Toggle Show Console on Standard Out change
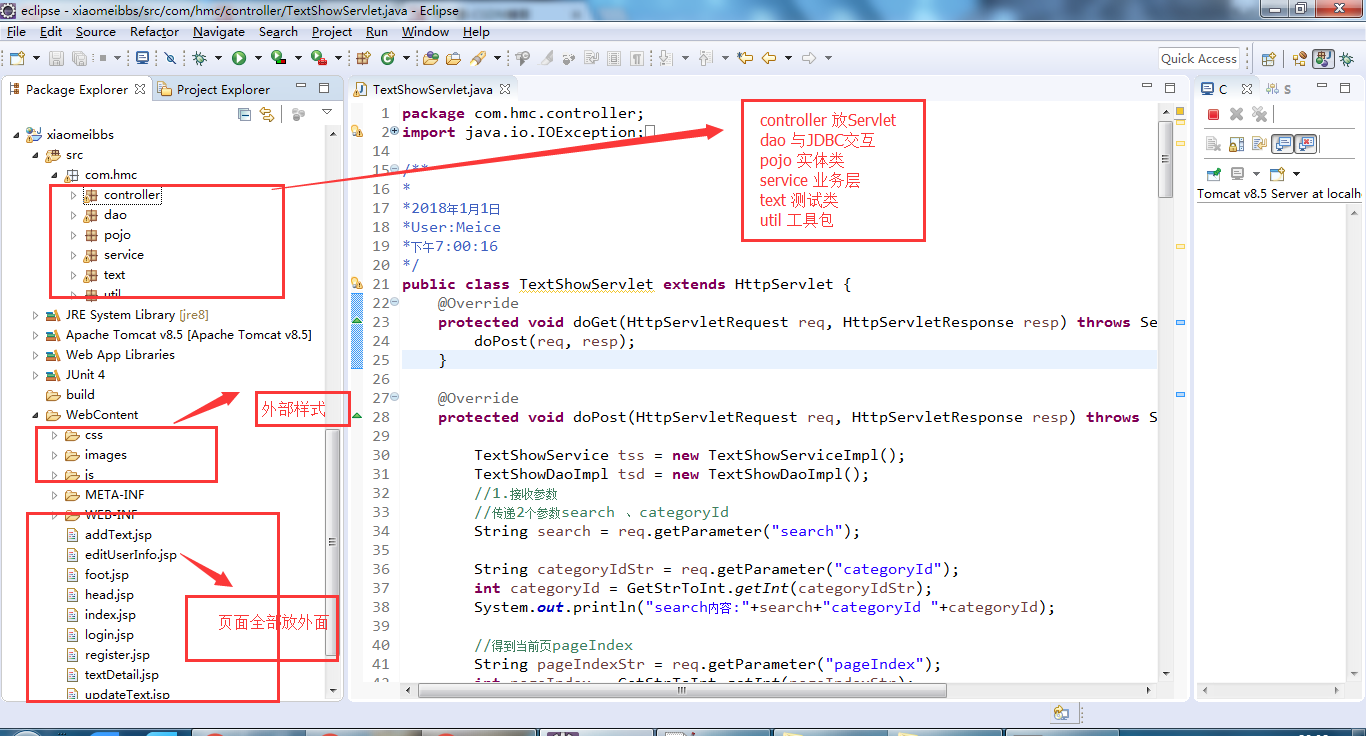Screen dimensions: 1366x736 1282,144
